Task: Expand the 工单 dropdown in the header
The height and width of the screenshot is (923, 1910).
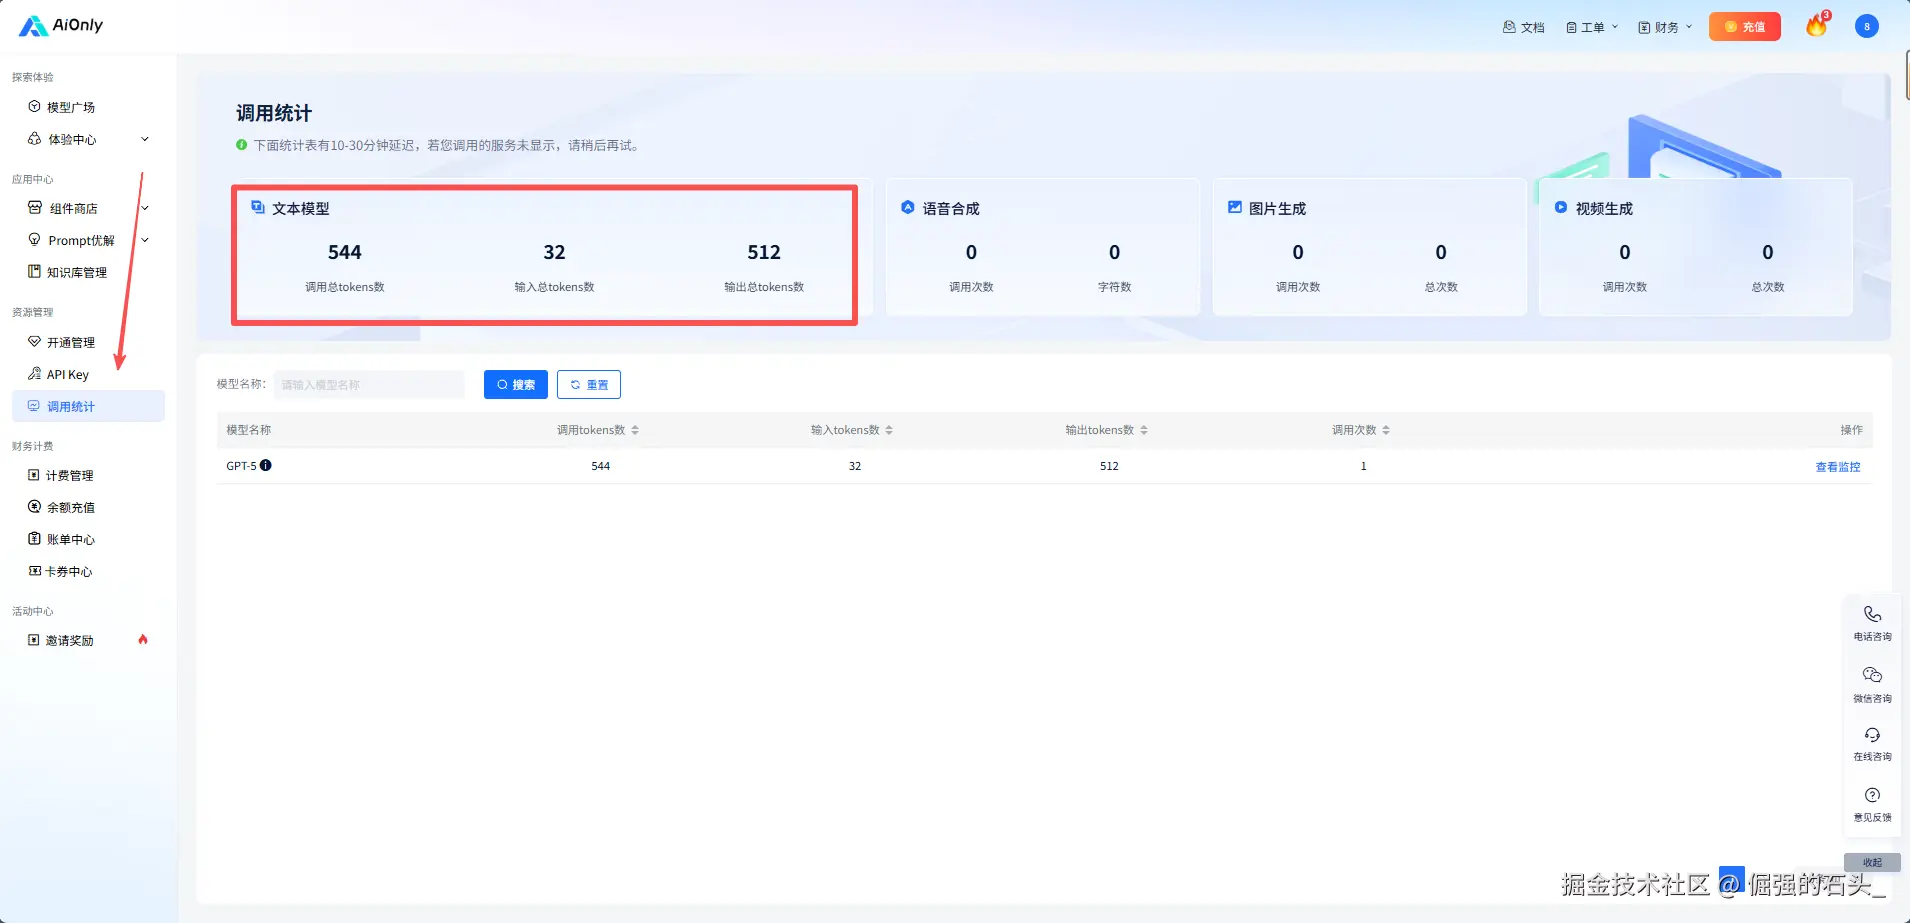Action: pyautogui.click(x=1591, y=27)
